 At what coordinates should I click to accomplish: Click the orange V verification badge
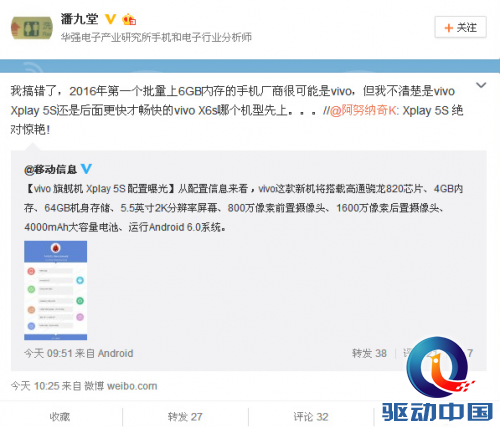(x=111, y=19)
